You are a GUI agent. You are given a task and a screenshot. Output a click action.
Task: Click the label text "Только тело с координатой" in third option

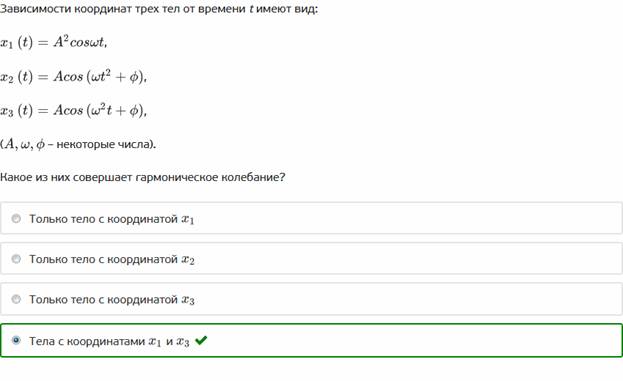click(103, 300)
